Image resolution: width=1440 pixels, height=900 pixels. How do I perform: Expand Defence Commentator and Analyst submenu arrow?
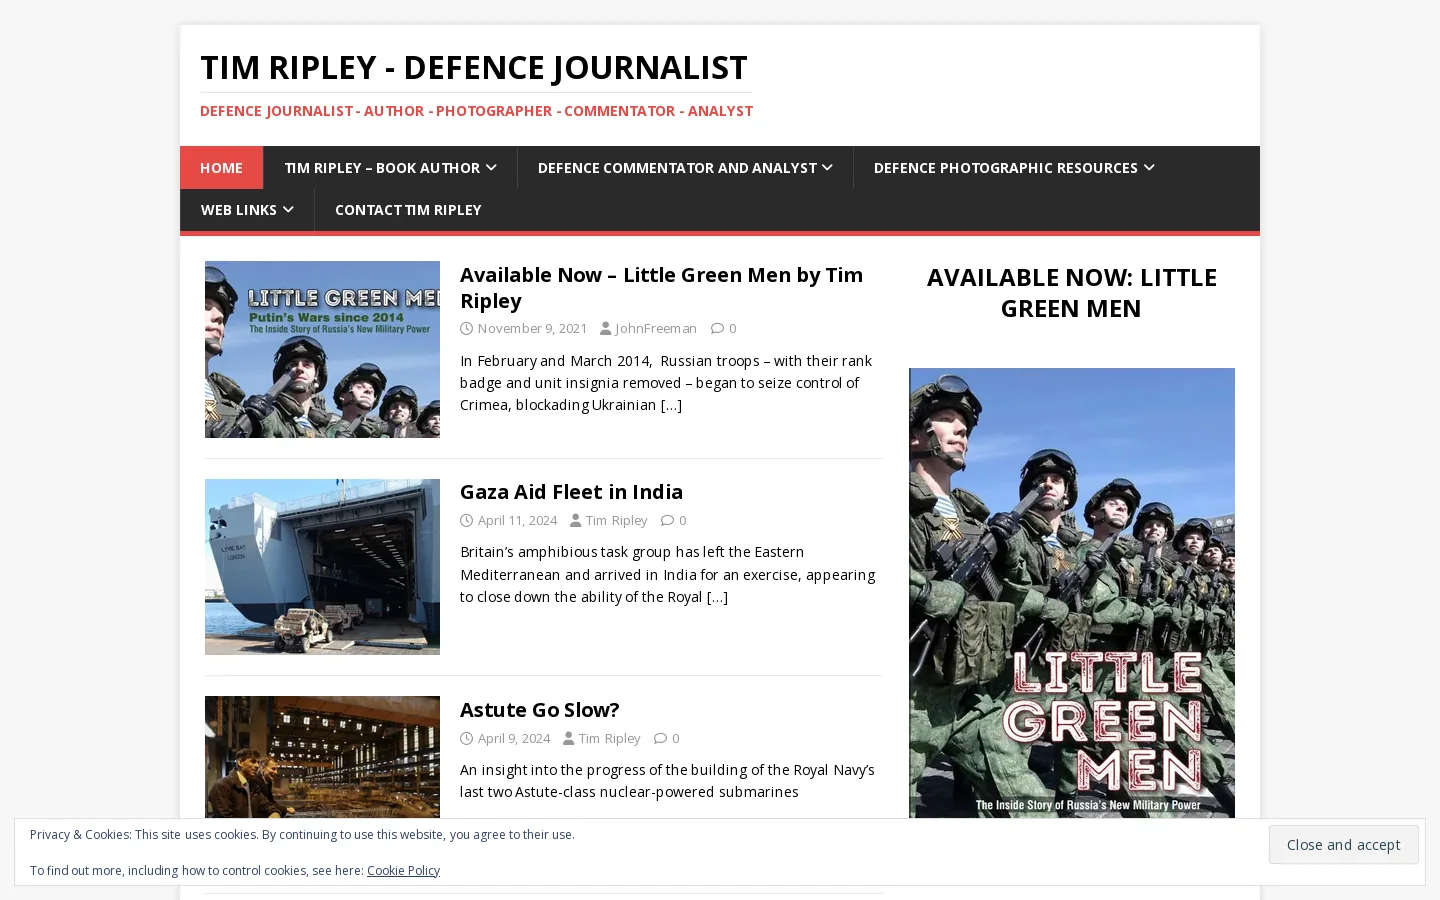827,168
